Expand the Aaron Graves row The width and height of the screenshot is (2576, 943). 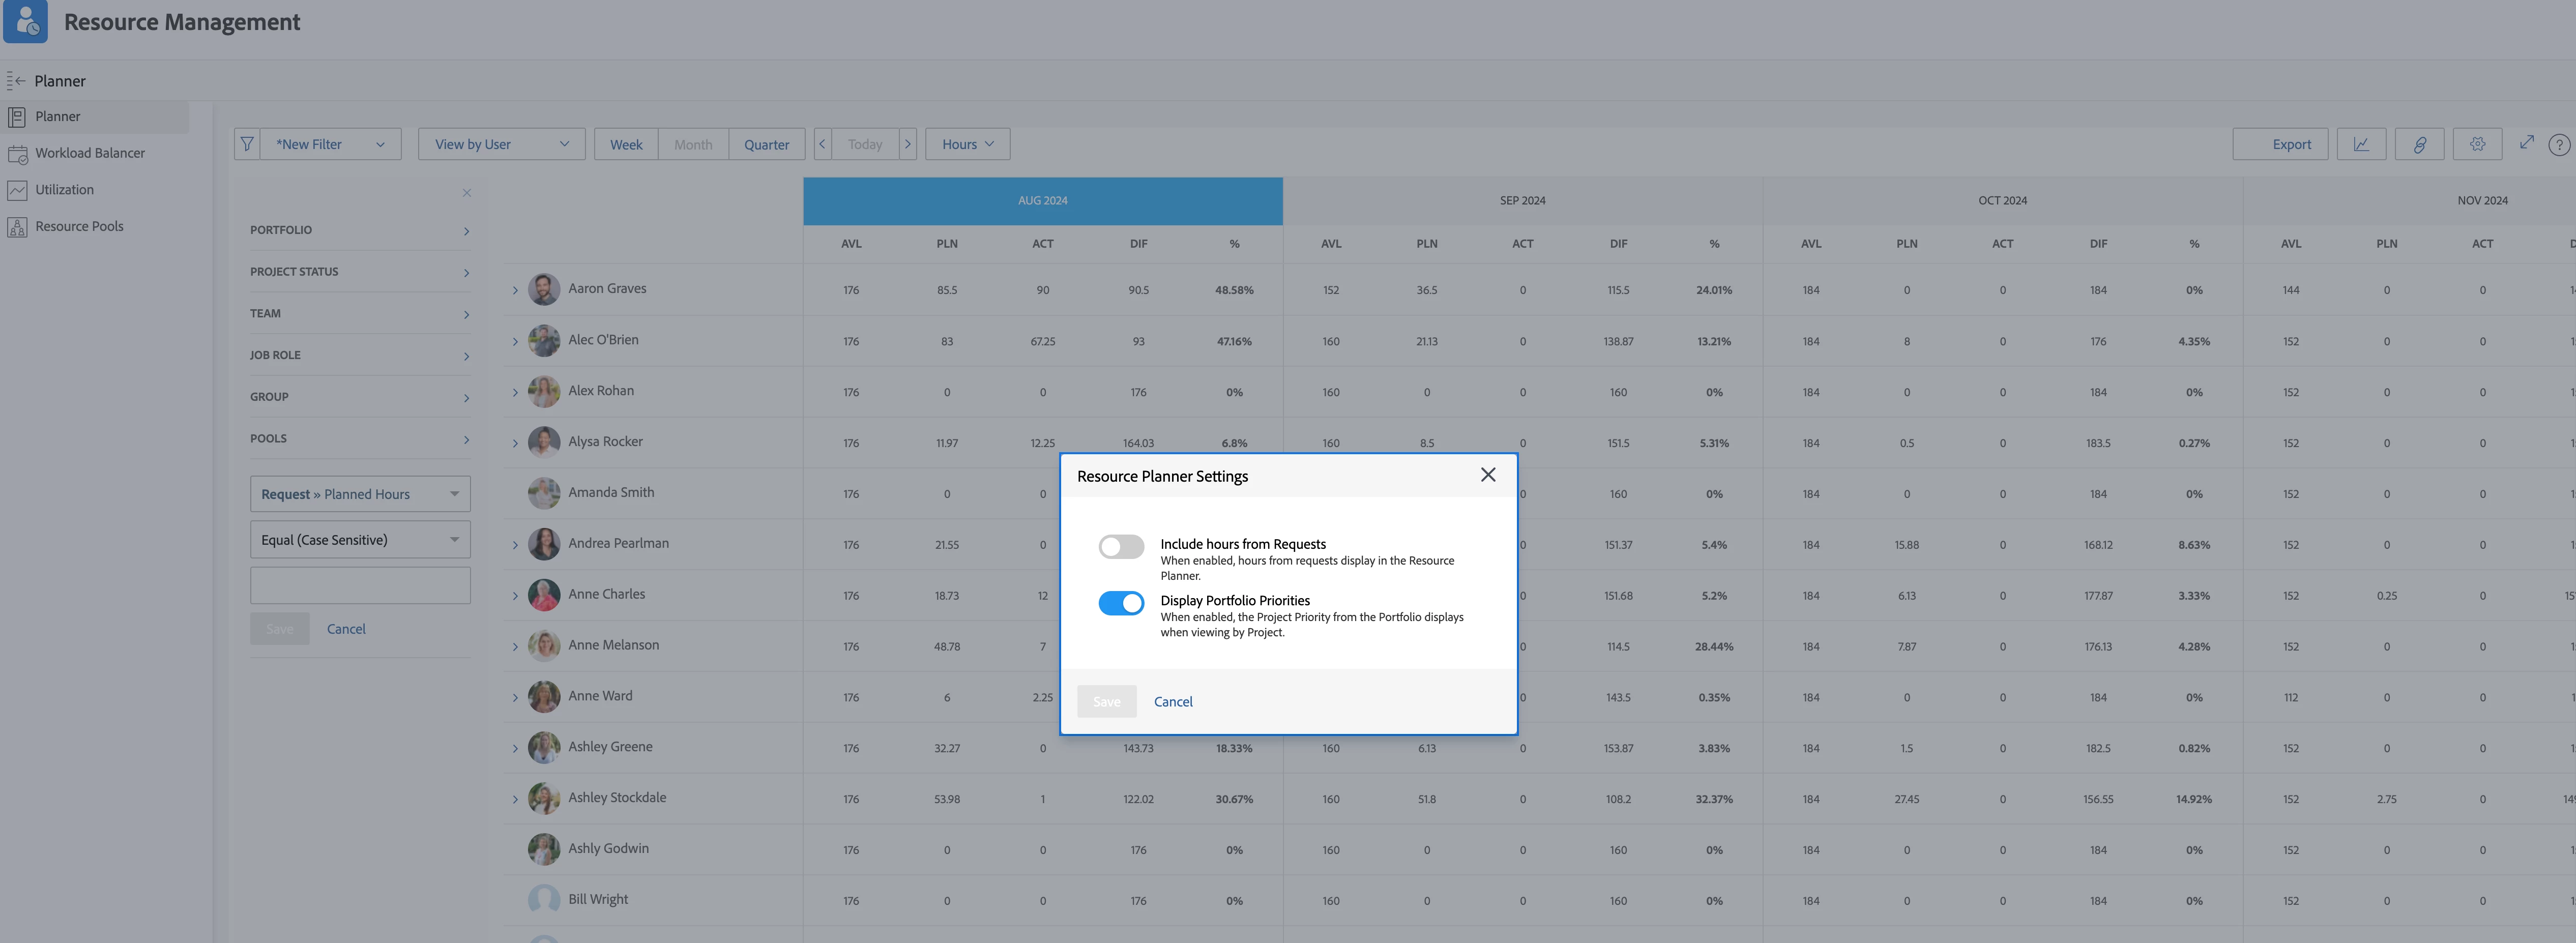516,290
